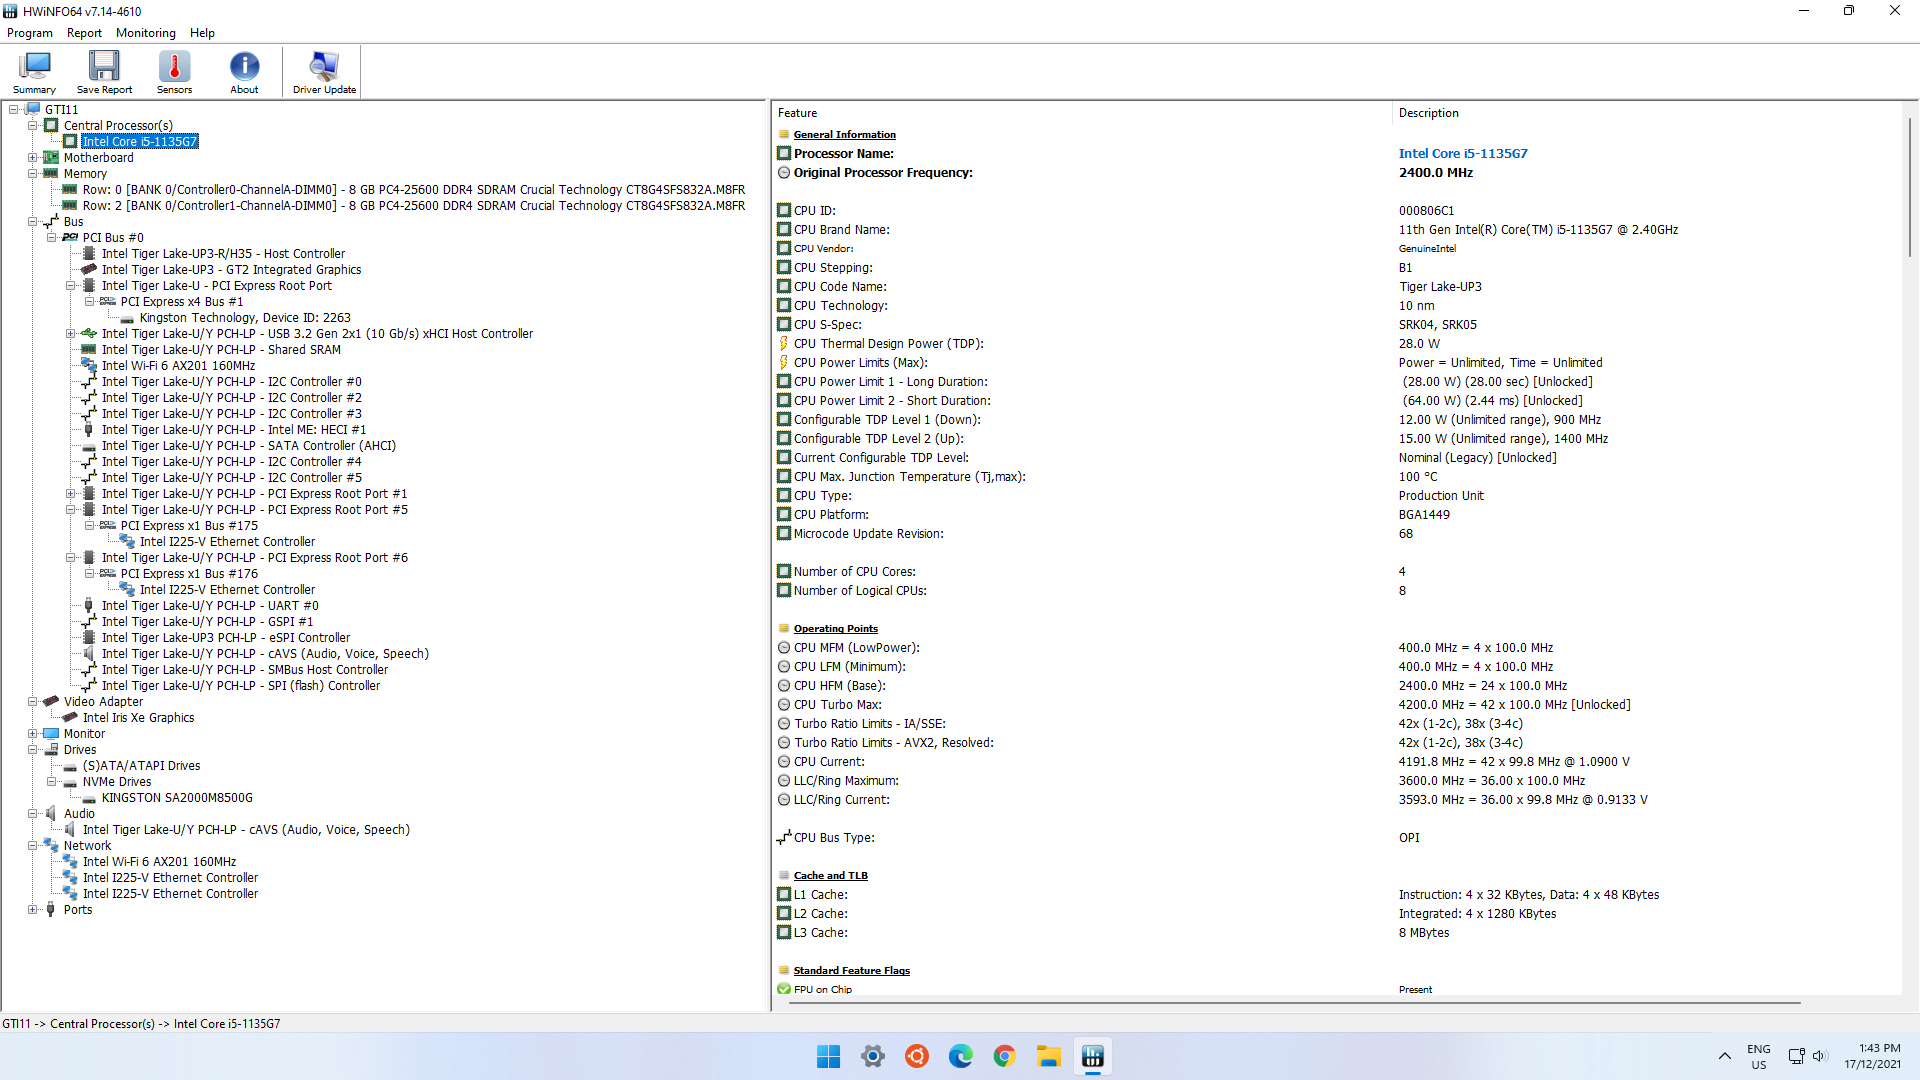Select the Monitor icon in tree
The height and width of the screenshot is (1080, 1920).
[51, 733]
